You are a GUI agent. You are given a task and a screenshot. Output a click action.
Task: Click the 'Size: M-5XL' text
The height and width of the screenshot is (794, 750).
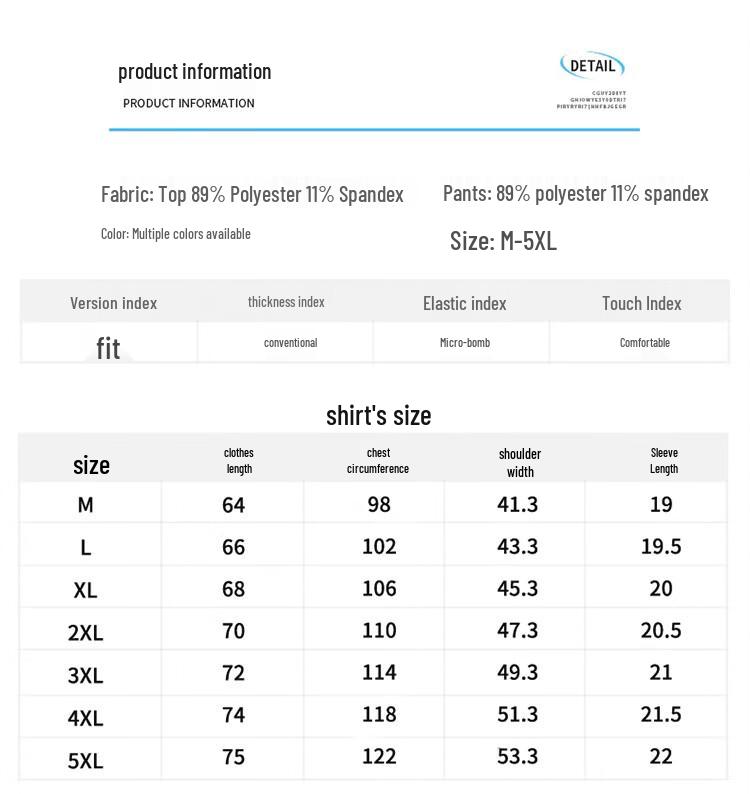(x=503, y=241)
